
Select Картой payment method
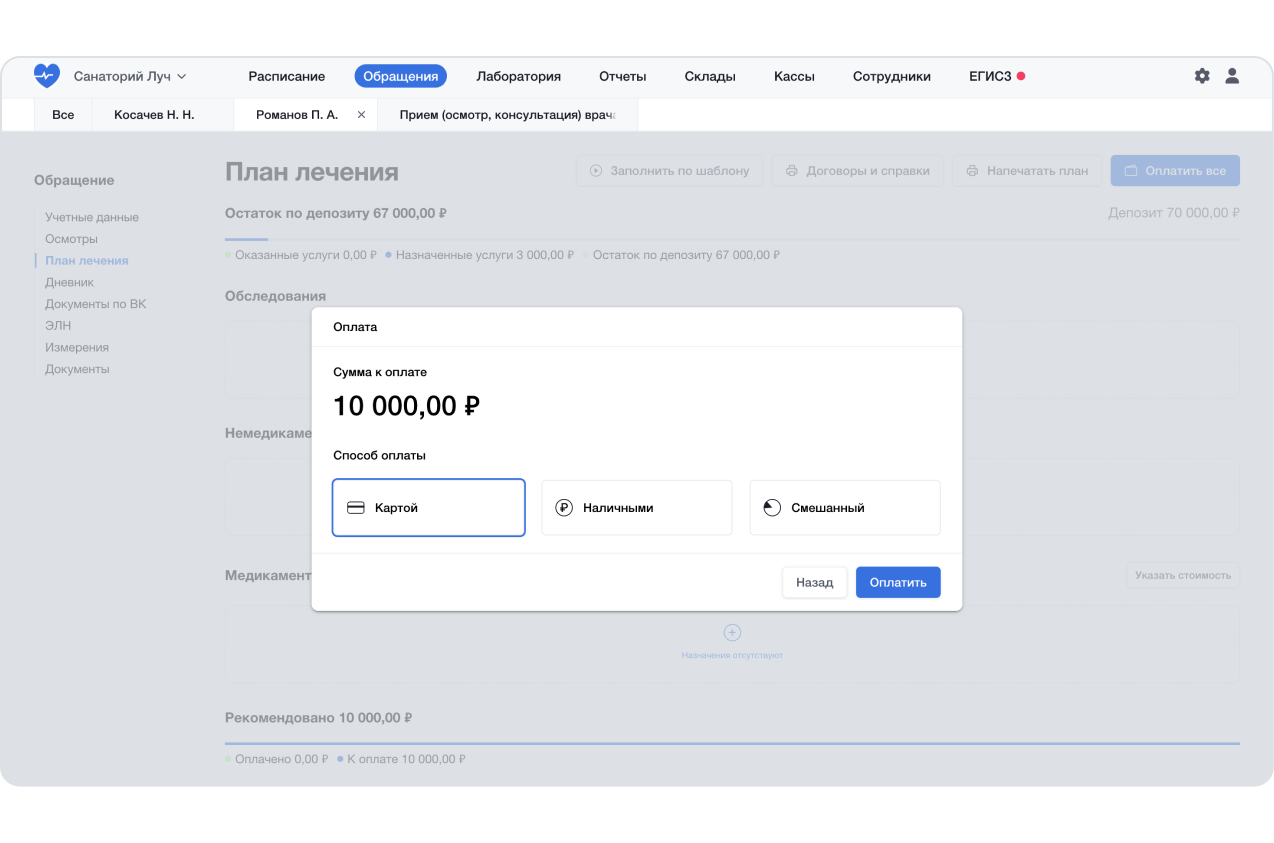coord(428,508)
